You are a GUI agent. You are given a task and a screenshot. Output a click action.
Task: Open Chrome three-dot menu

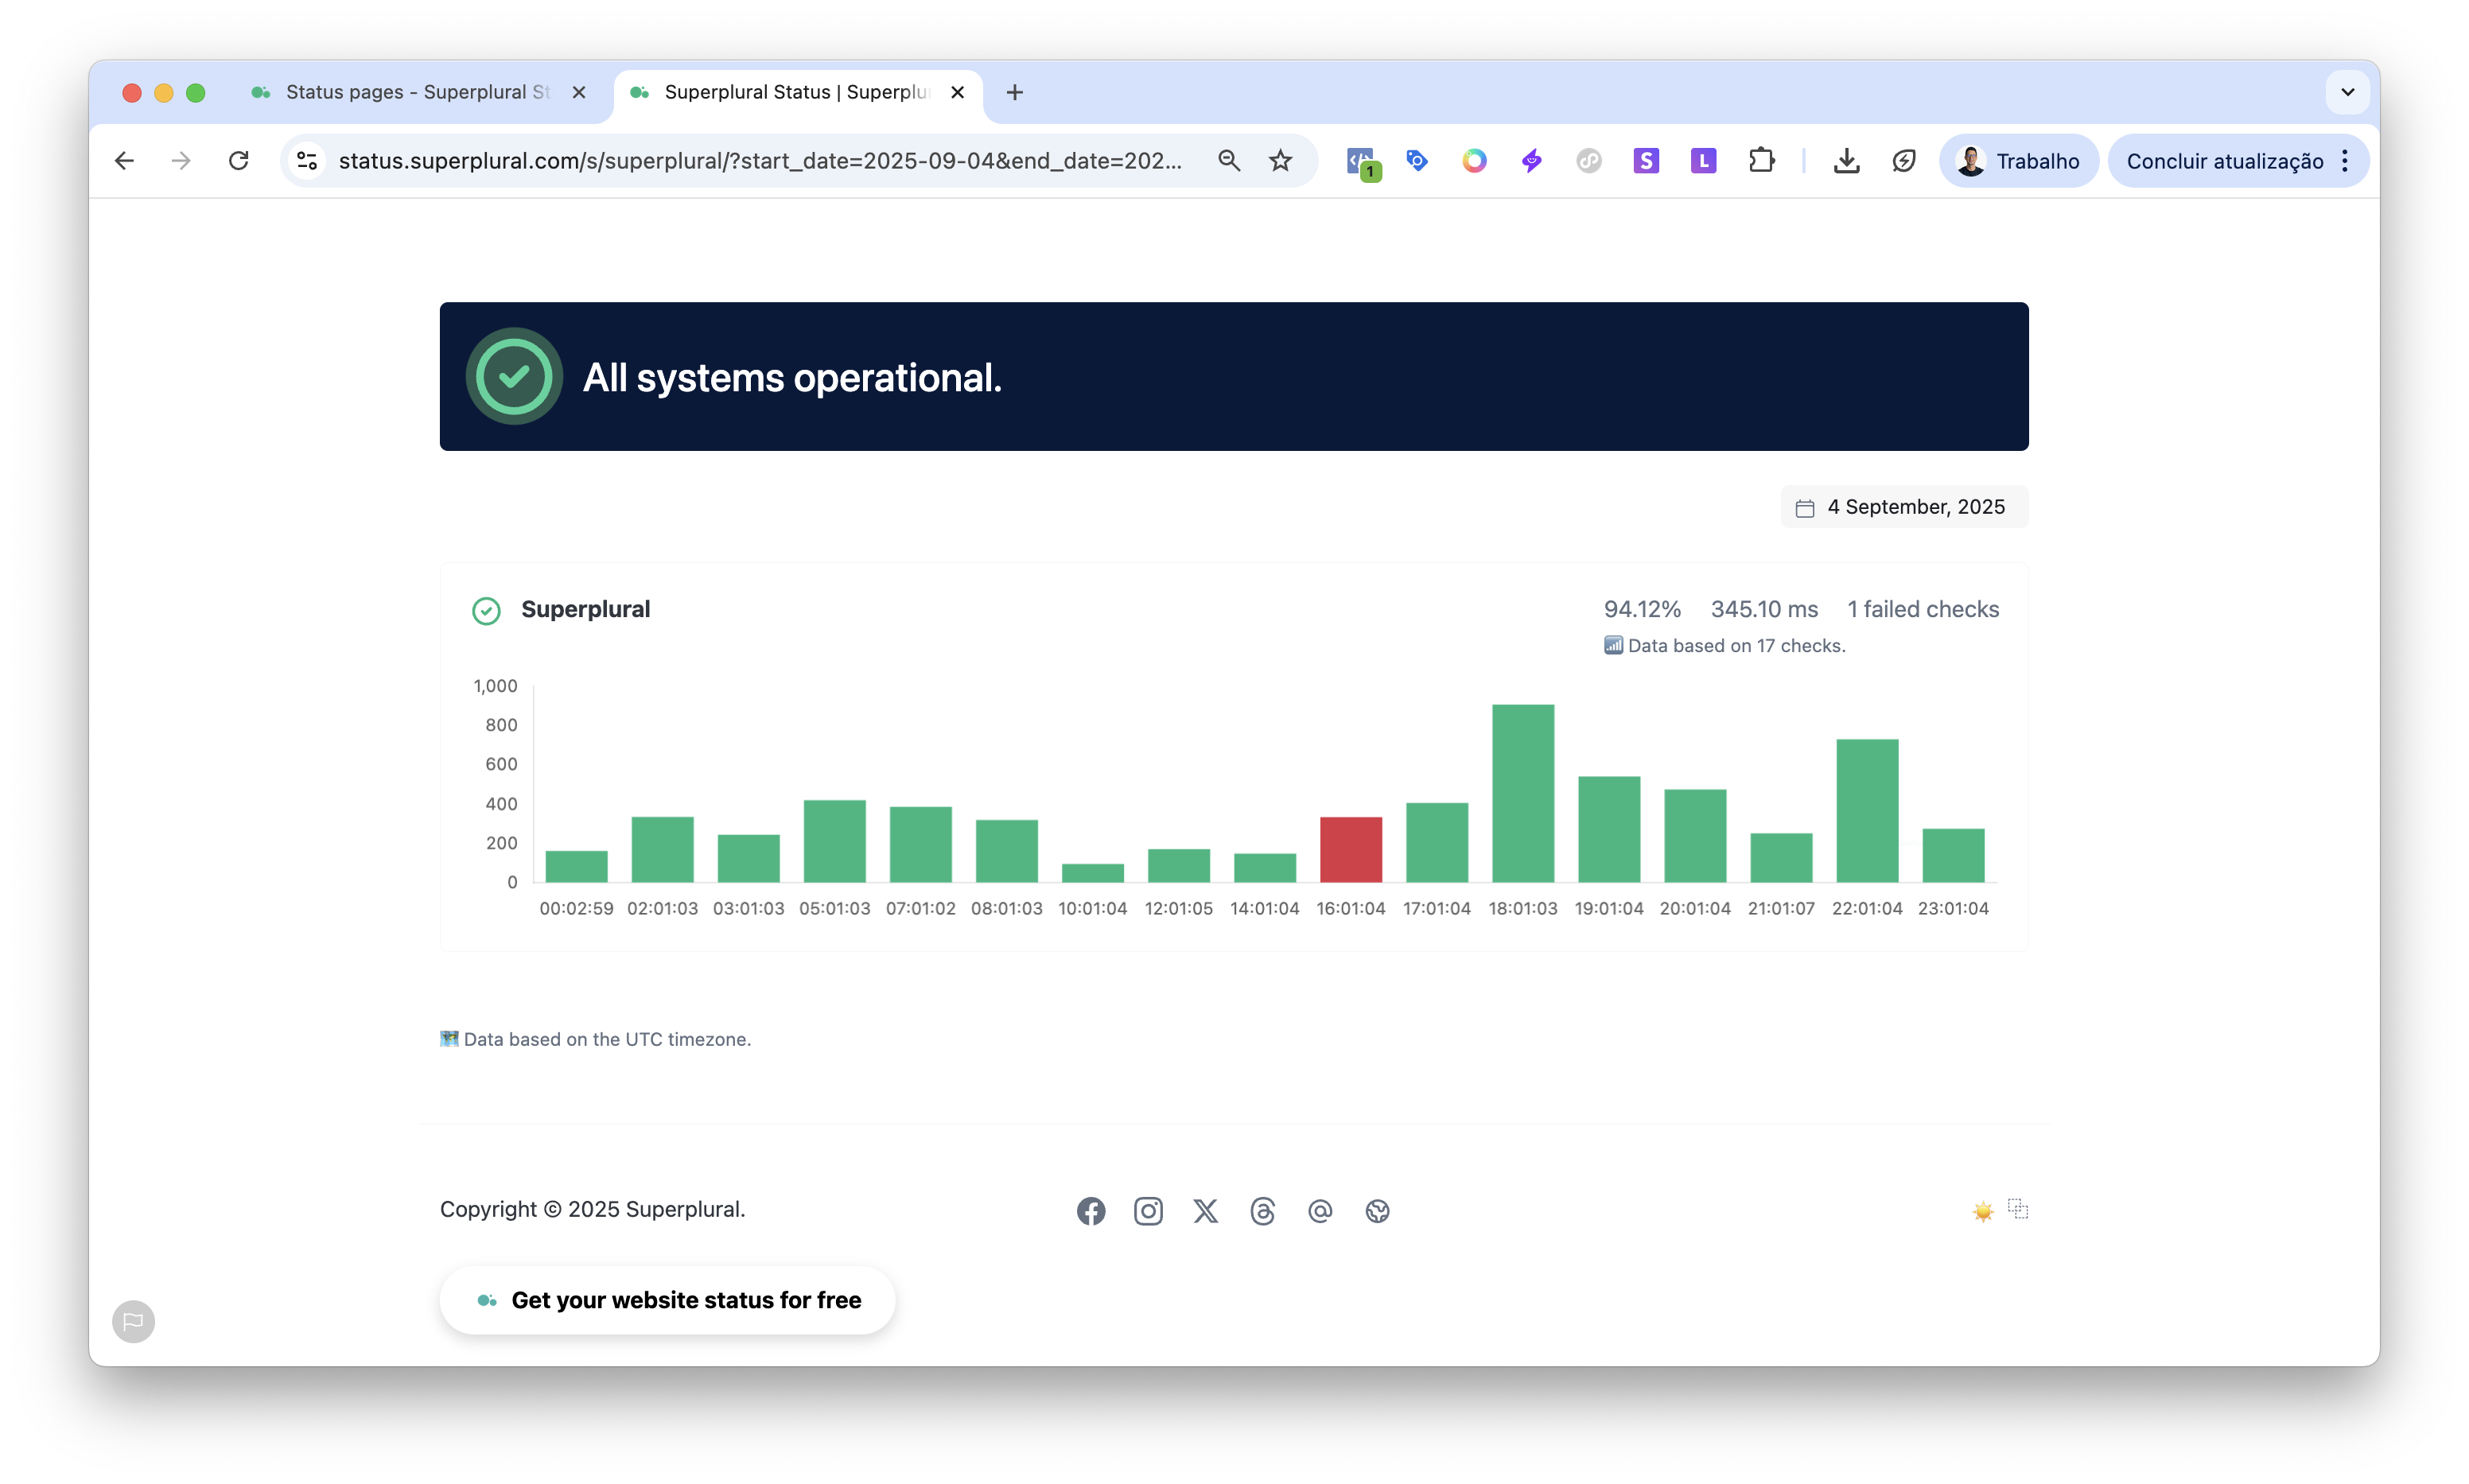coord(2345,160)
